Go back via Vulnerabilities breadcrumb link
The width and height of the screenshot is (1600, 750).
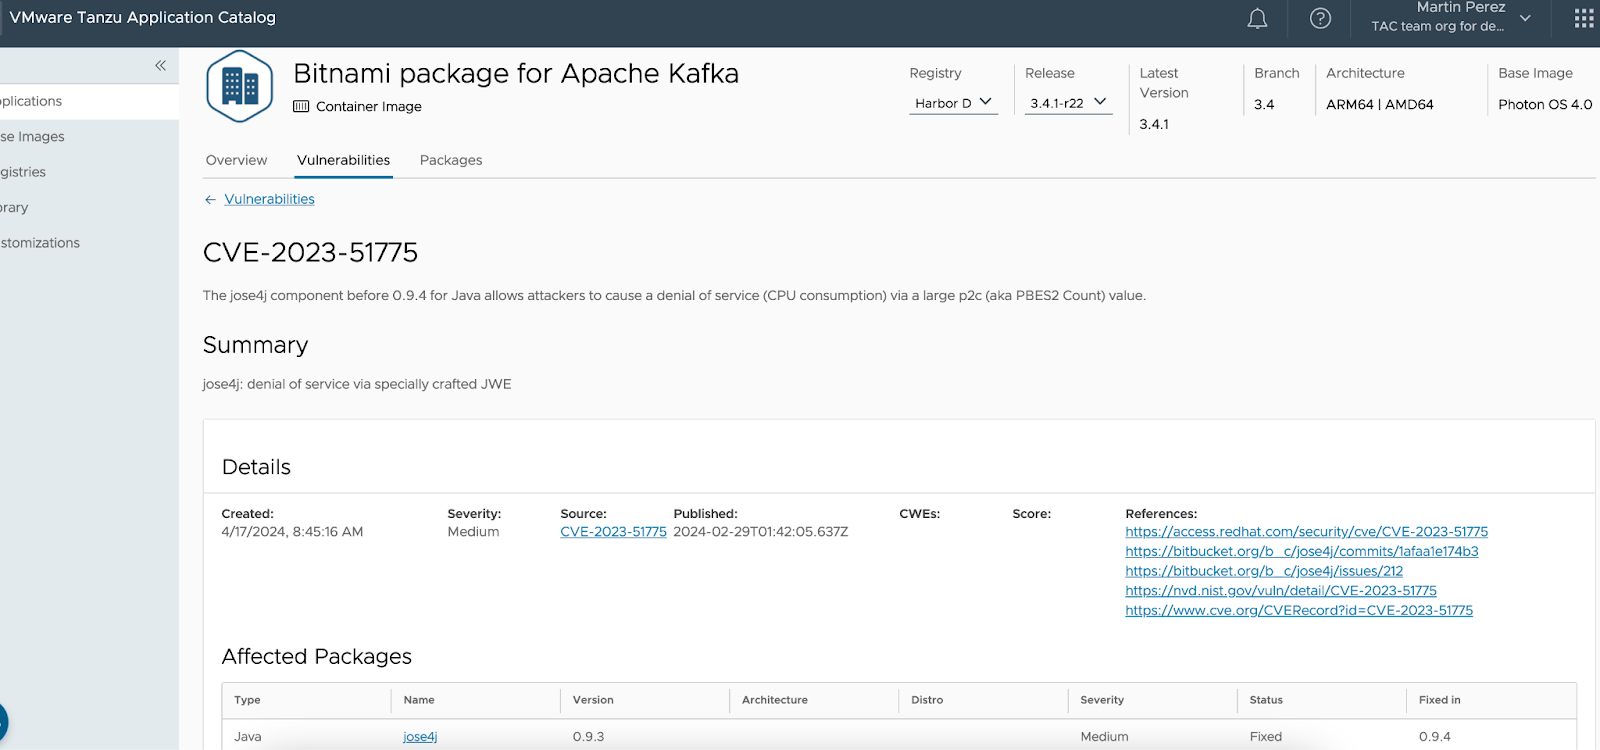[x=269, y=199]
